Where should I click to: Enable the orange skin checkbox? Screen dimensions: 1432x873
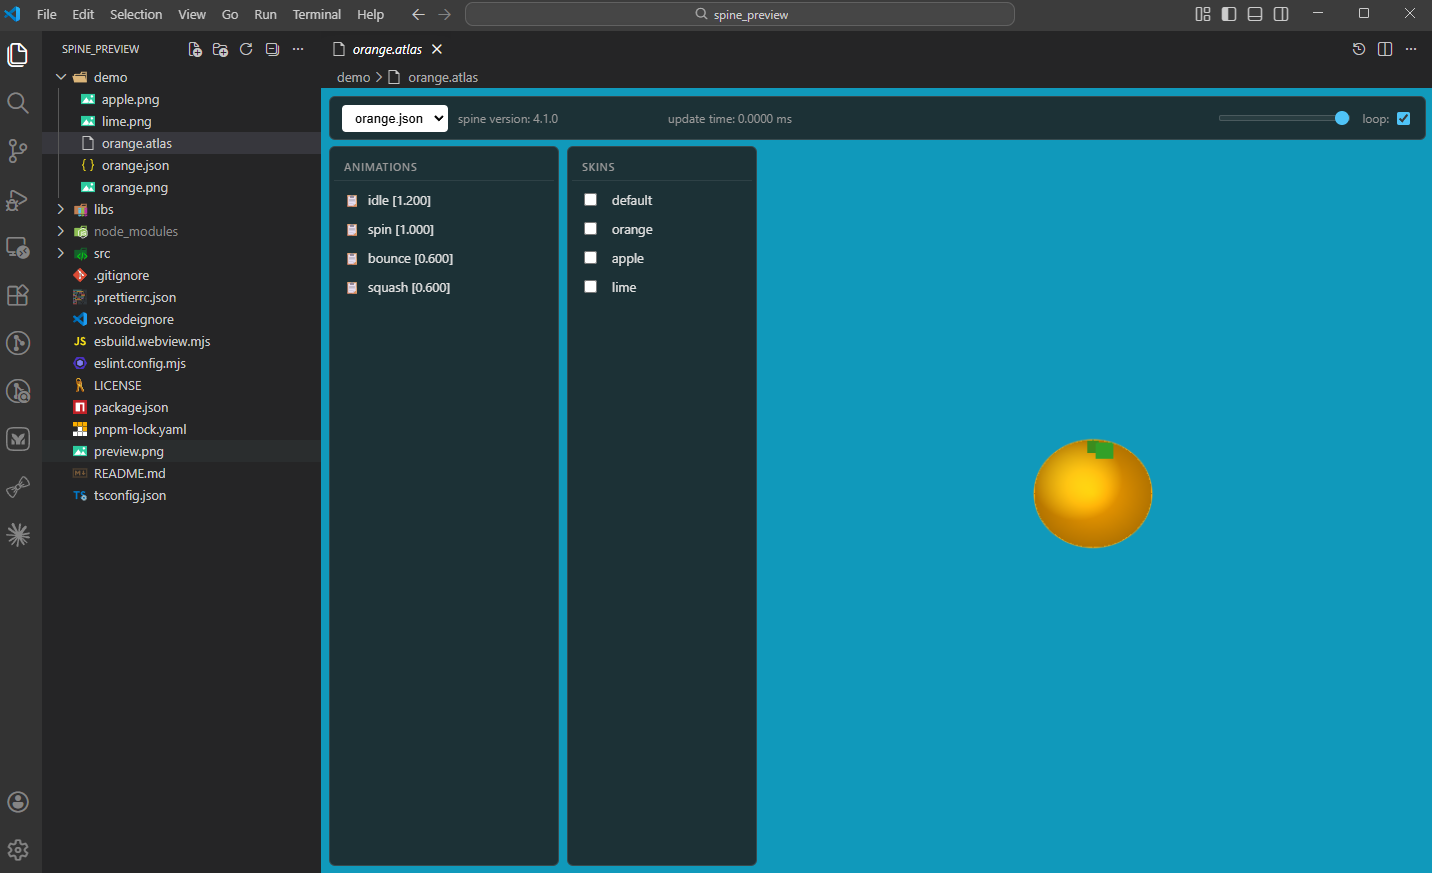(x=590, y=229)
